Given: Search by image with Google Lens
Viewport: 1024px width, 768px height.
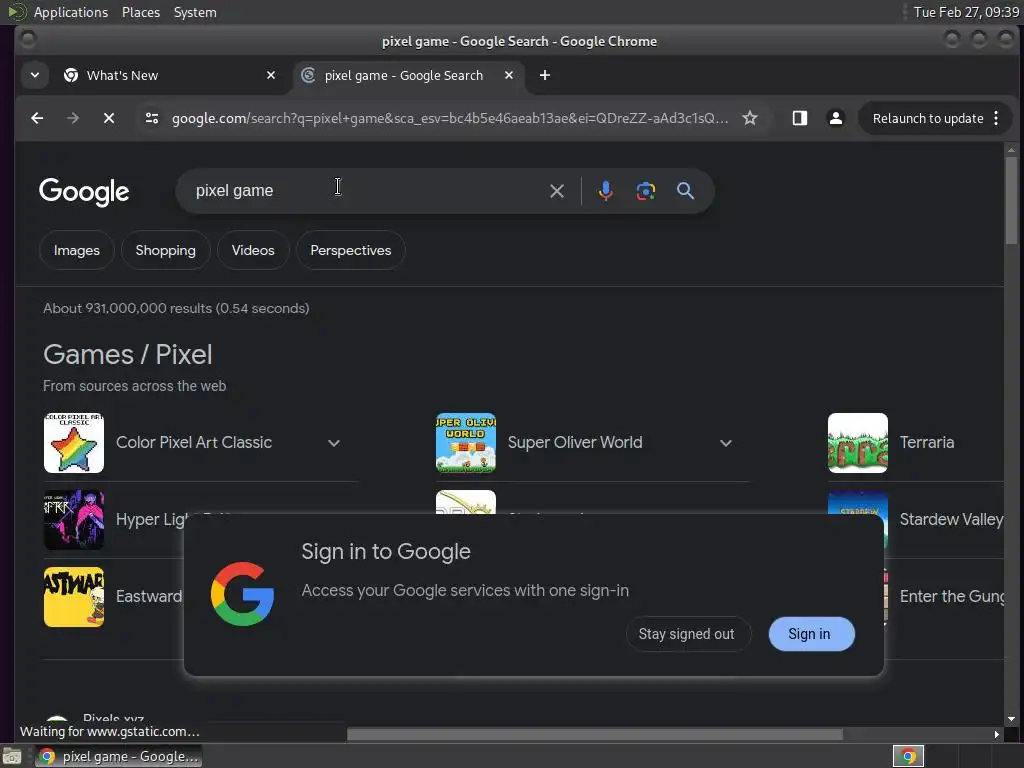Looking at the screenshot, I should click(x=645, y=191).
